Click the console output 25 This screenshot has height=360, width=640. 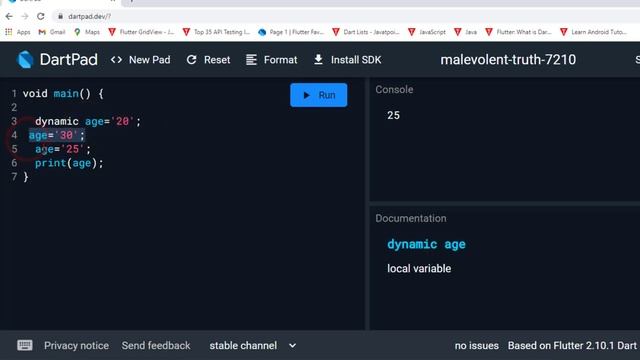click(393, 116)
